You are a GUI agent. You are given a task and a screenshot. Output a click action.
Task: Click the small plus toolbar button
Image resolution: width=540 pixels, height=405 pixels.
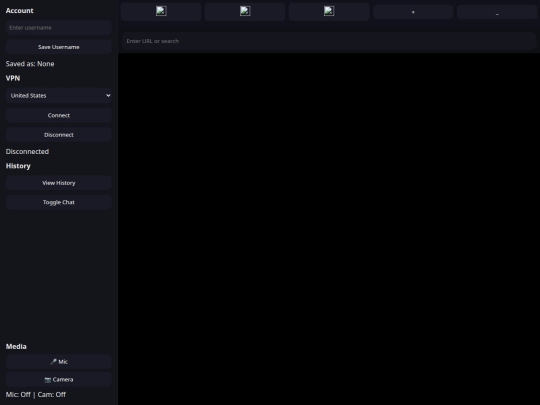click(413, 12)
